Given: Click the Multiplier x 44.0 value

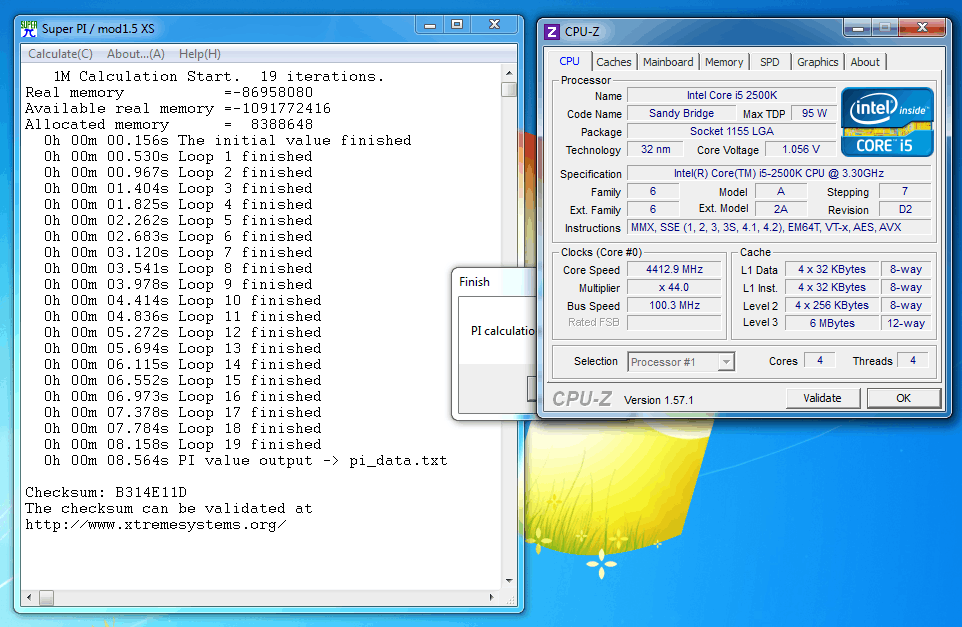Looking at the screenshot, I should pos(674,287).
